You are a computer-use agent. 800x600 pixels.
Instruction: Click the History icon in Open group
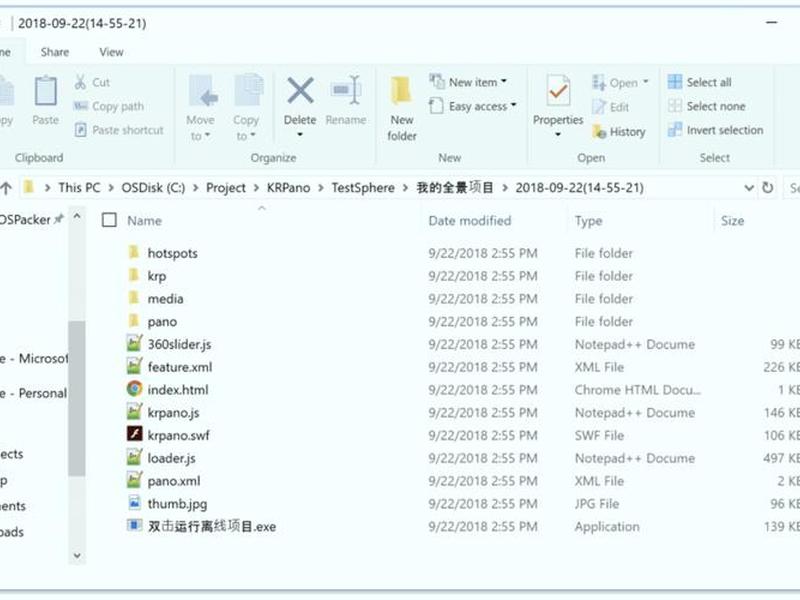point(599,131)
